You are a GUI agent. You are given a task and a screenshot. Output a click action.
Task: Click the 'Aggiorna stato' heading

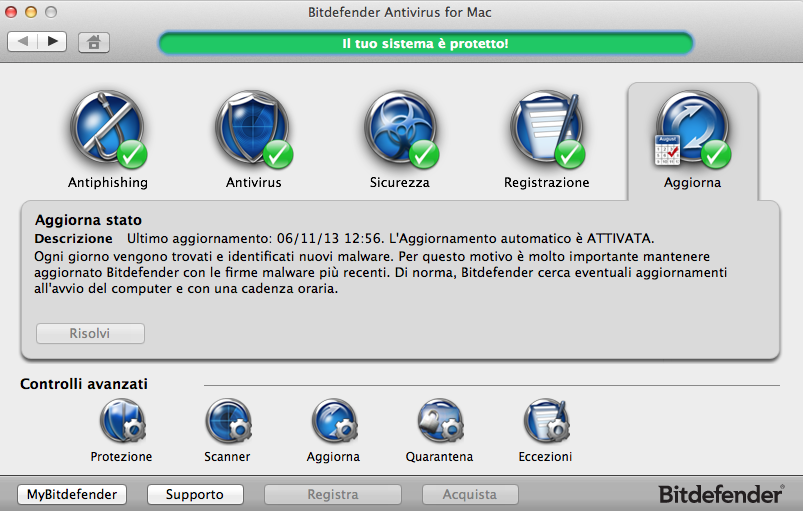[x=88, y=220]
